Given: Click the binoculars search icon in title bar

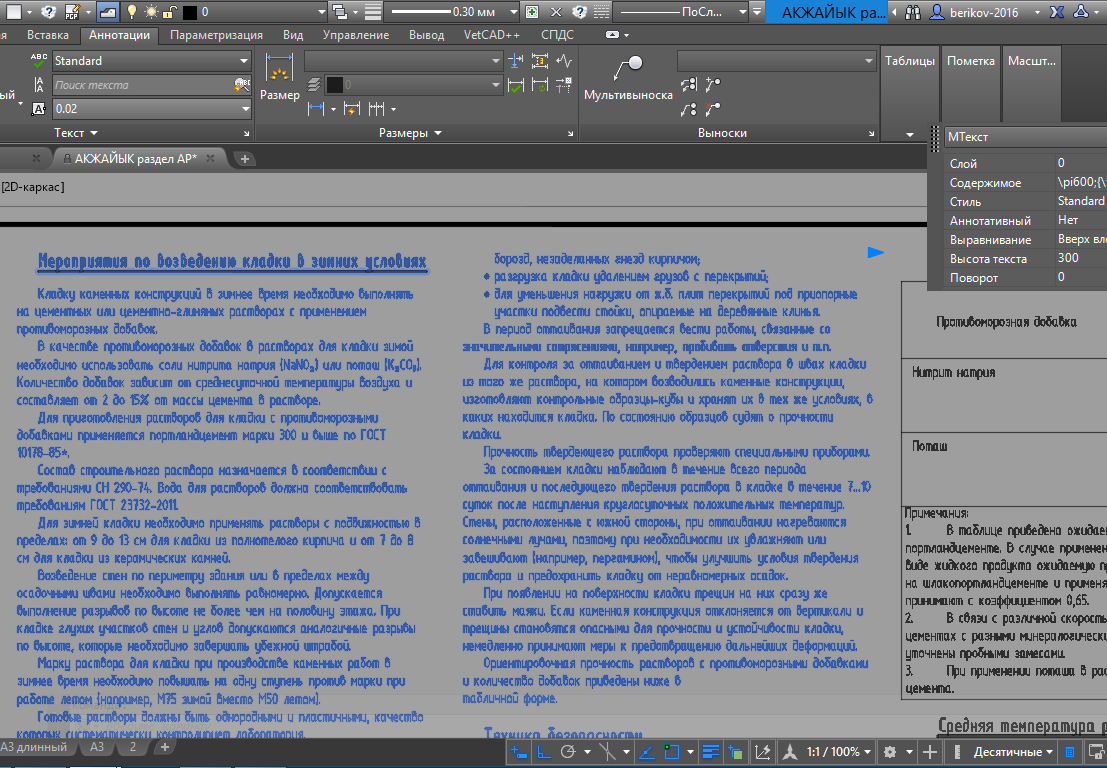Looking at the screenshot, I should 913,12.
